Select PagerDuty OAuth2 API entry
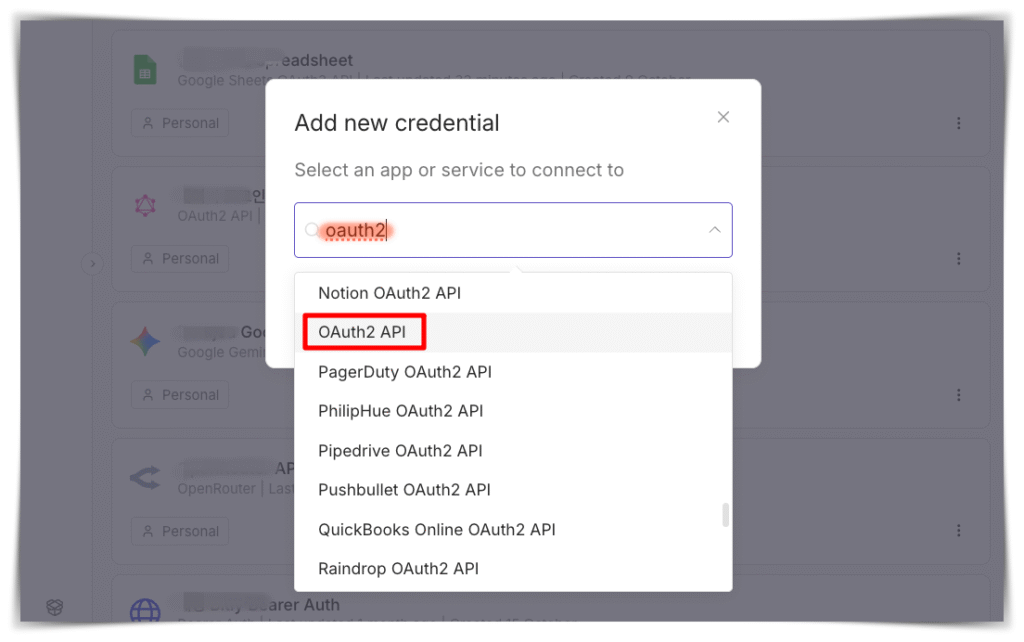This screenshot has height=642, width=1024. 404,372
